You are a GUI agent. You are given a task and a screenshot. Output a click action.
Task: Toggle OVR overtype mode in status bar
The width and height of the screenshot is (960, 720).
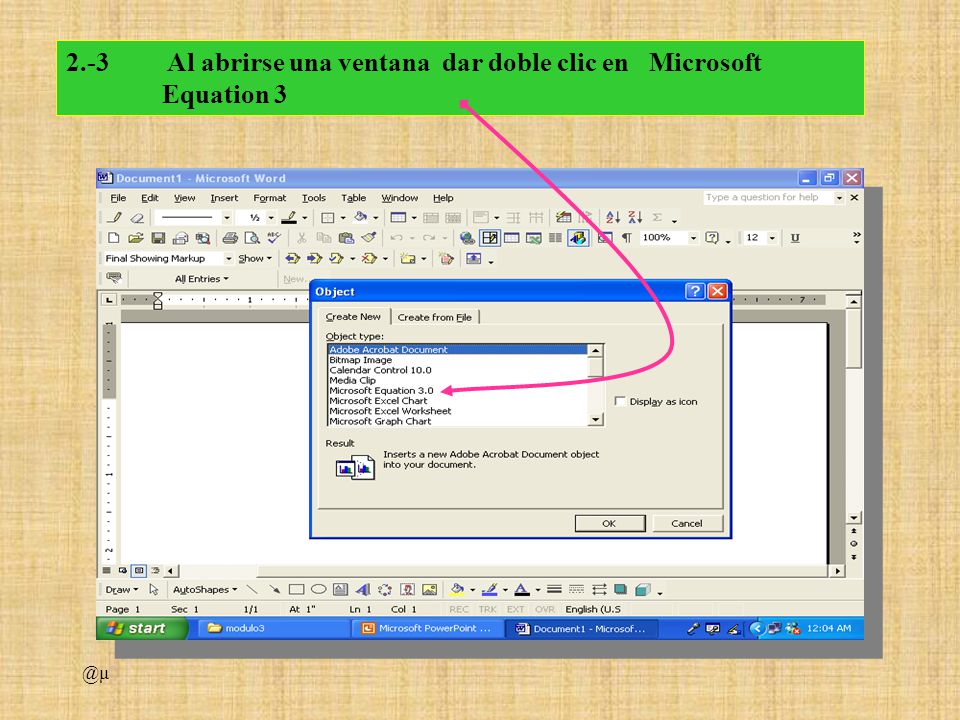click(x=544, y=609)
